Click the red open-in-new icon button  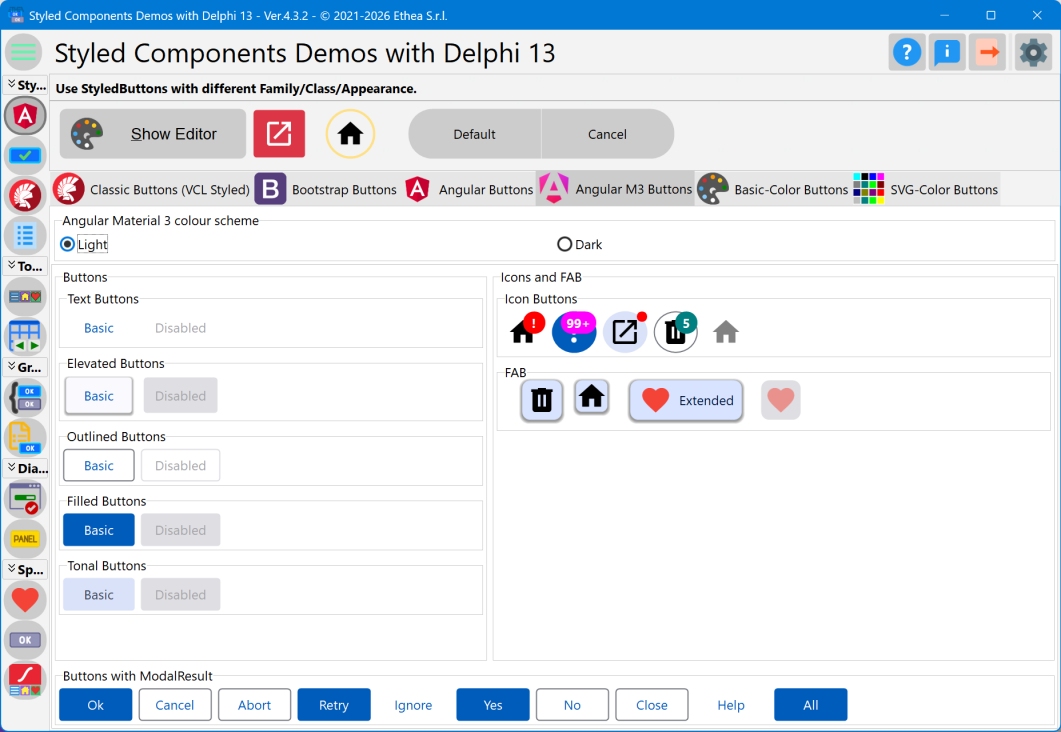click(x=279, y=134)
